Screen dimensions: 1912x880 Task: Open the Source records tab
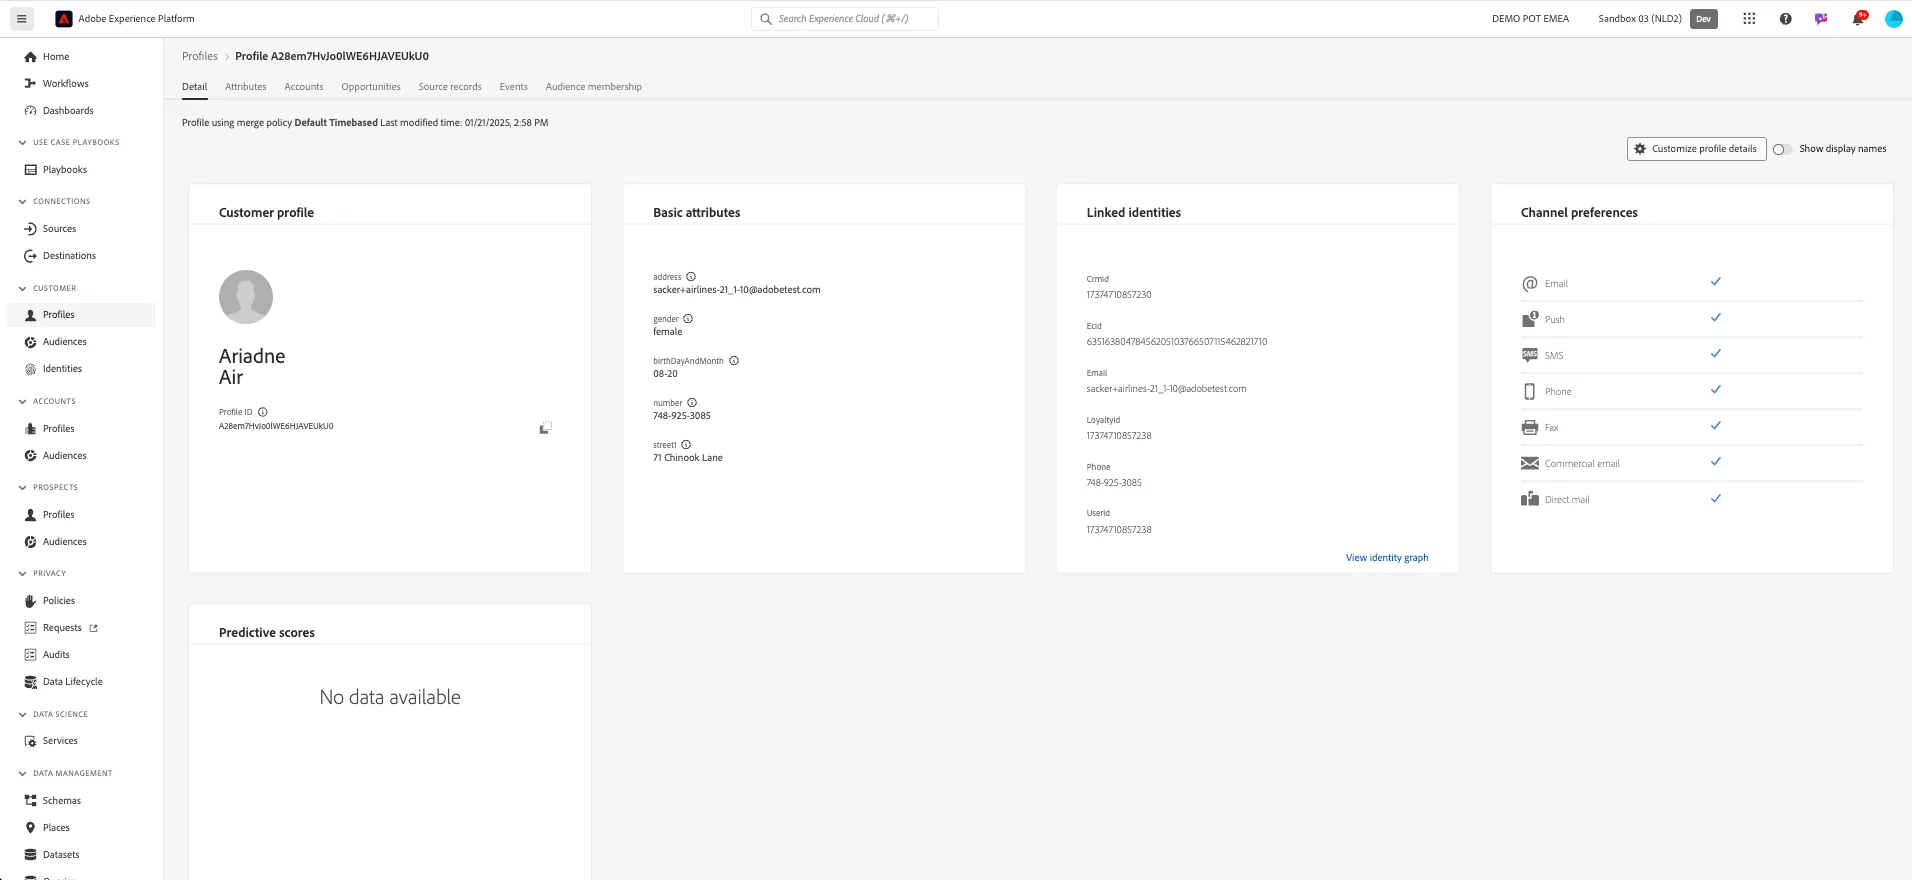[450, 87]
